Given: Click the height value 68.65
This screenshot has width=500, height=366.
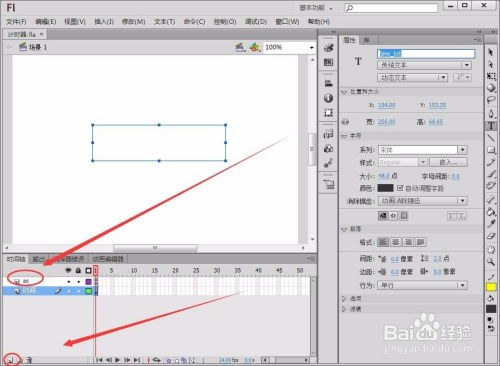Looking at the screenshot, I should [436, 122].
